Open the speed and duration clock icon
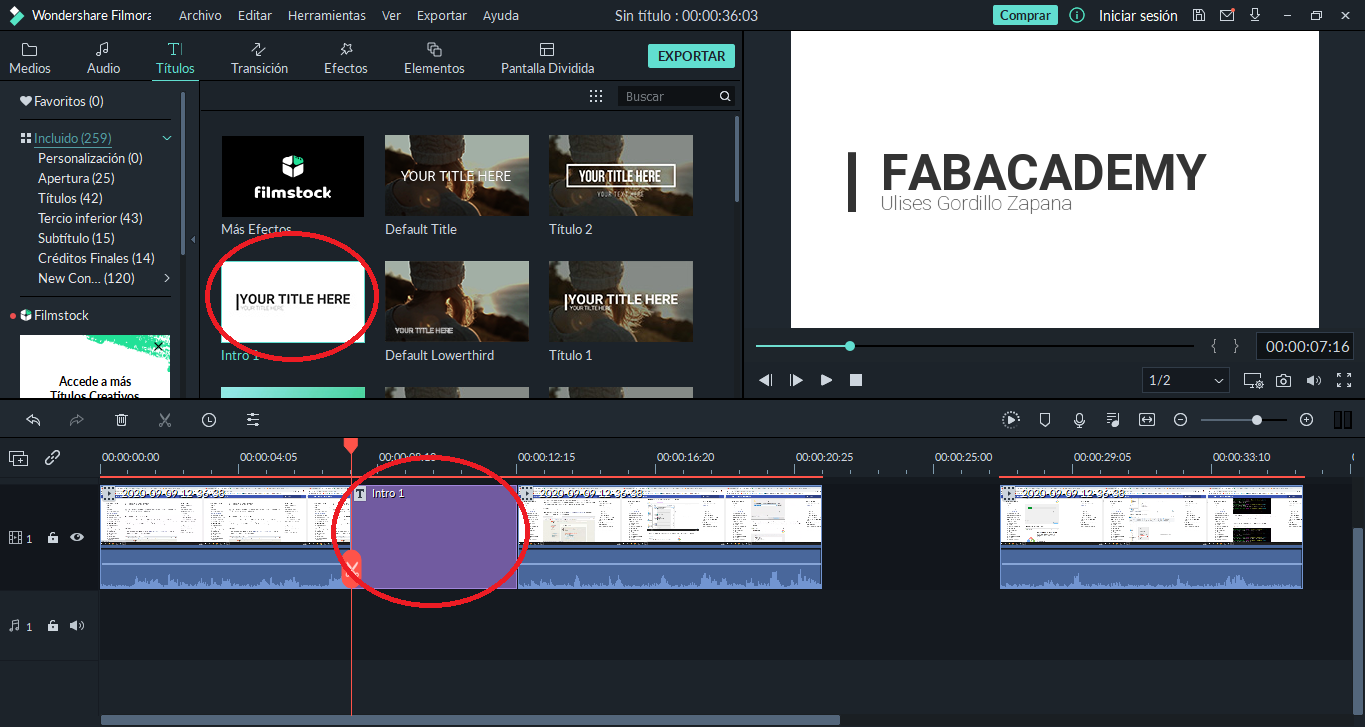 (209, 420)
